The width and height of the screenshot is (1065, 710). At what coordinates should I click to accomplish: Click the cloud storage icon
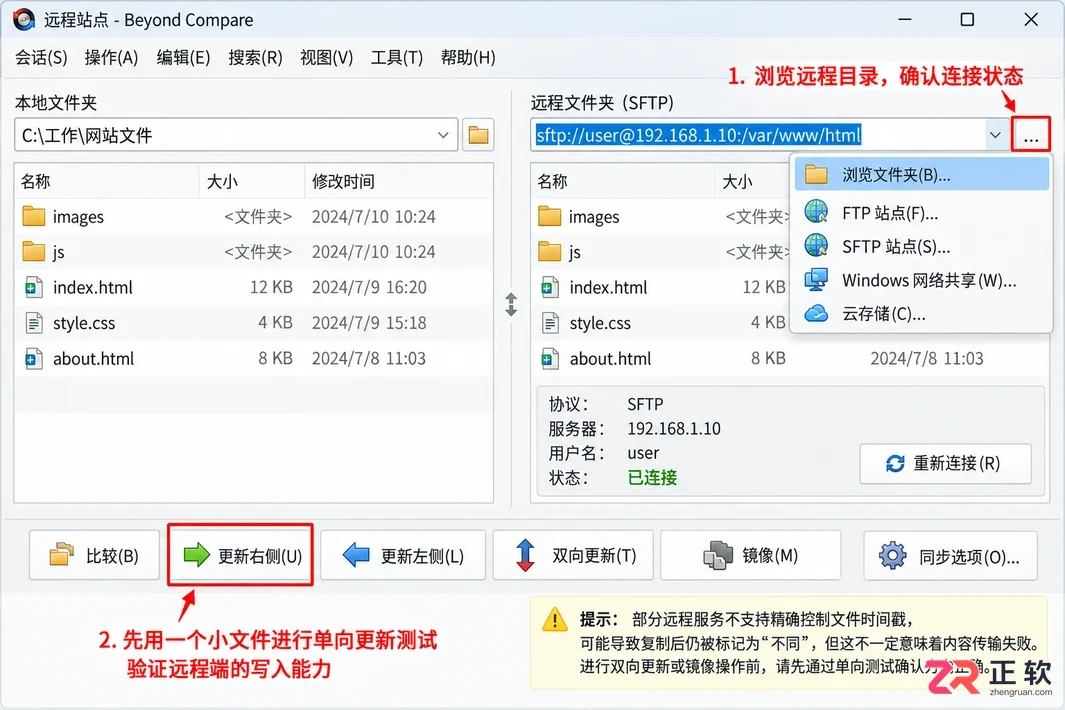[816, 313]
